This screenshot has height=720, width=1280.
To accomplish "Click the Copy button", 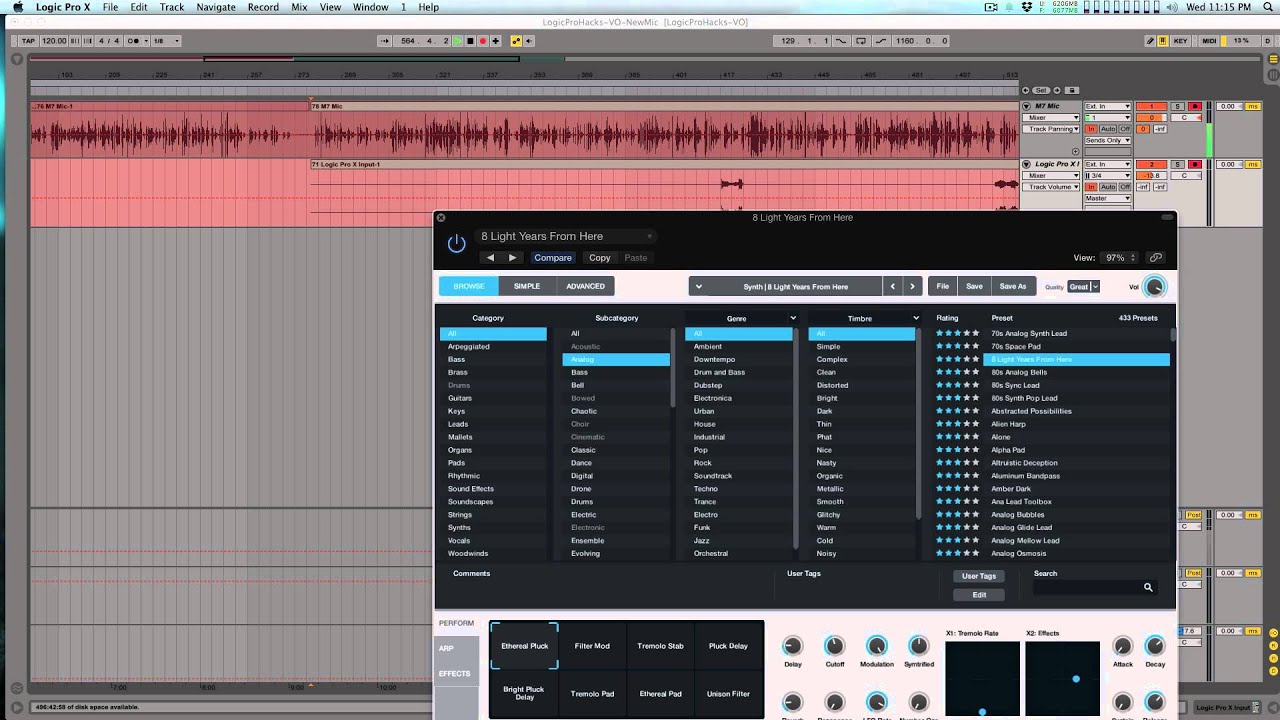I will point(600,258).
